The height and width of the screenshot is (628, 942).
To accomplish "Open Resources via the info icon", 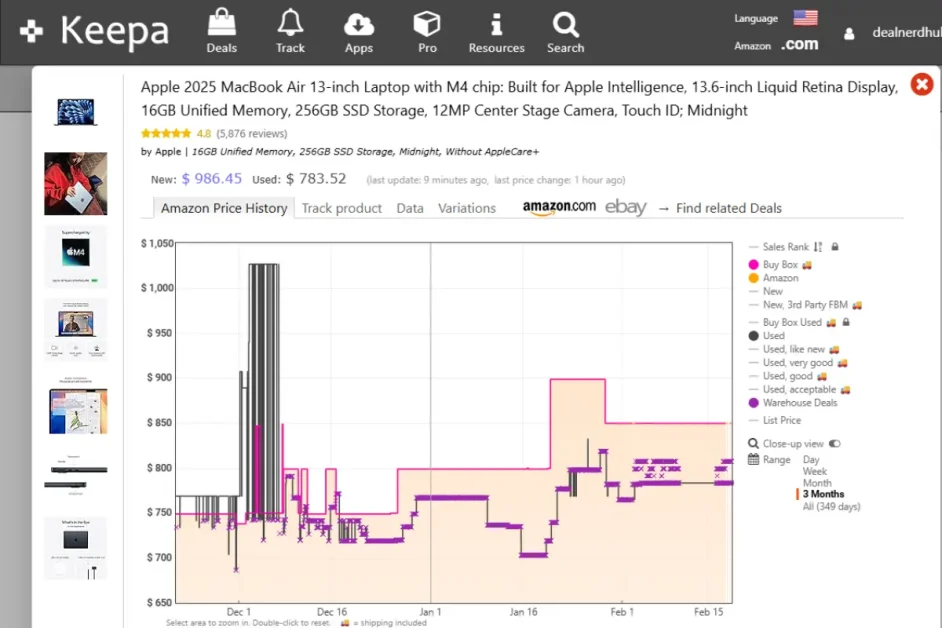I will pos(496,22).
